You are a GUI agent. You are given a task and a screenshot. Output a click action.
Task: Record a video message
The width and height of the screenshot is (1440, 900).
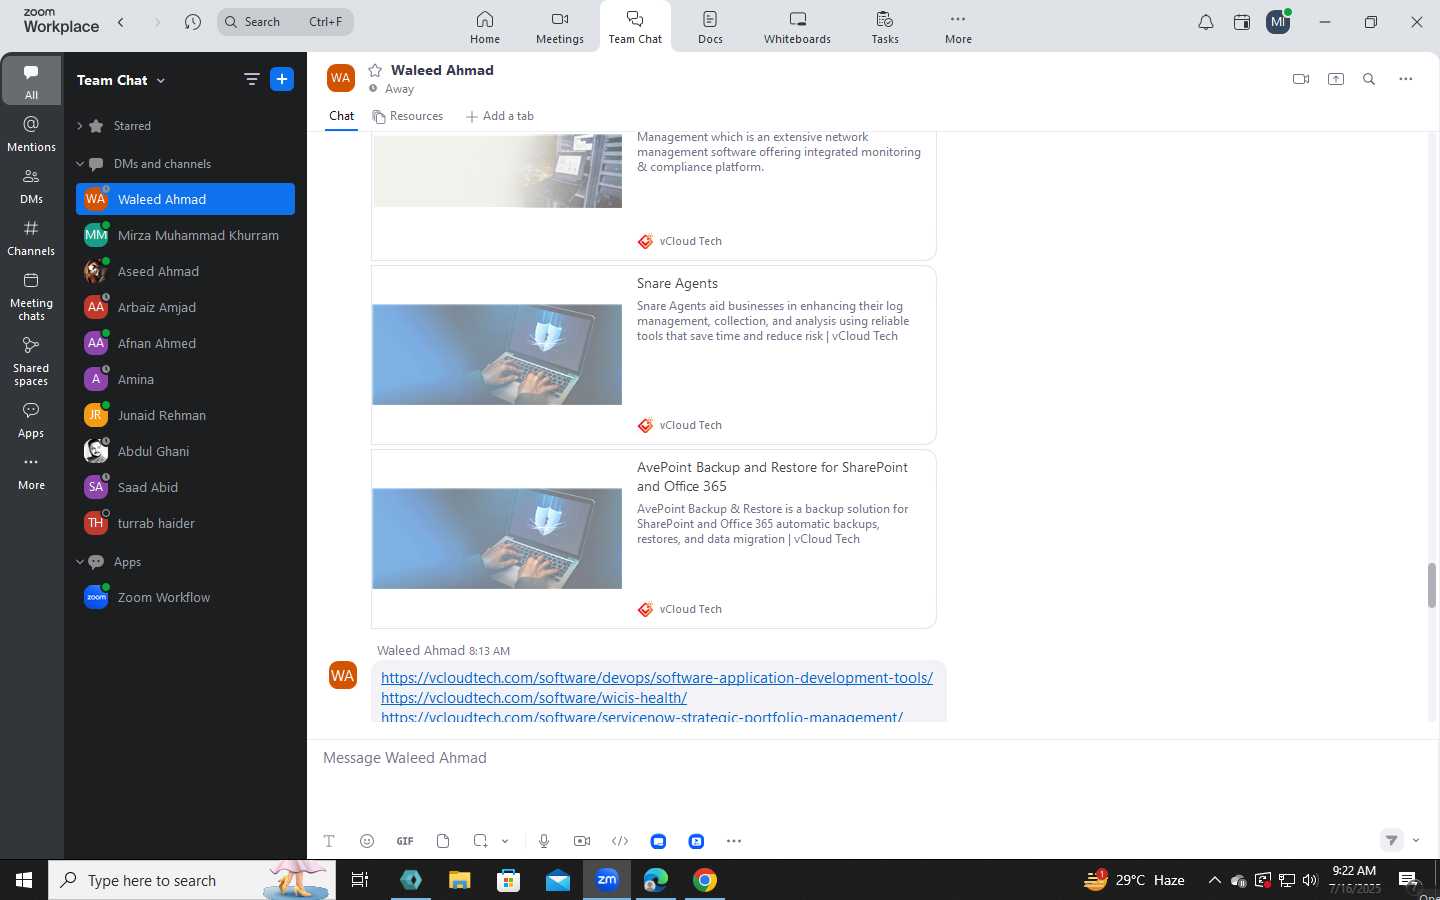[x=582, y=841]
